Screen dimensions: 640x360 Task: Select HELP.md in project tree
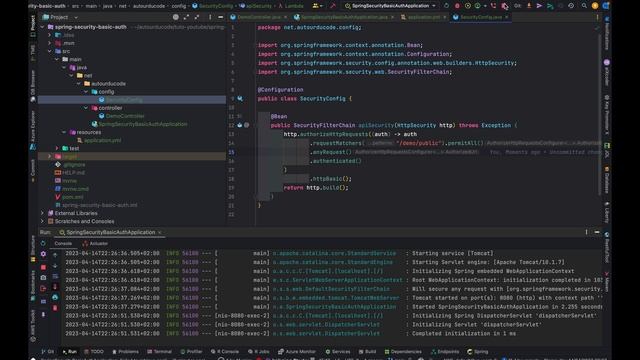tap(73, 173)
